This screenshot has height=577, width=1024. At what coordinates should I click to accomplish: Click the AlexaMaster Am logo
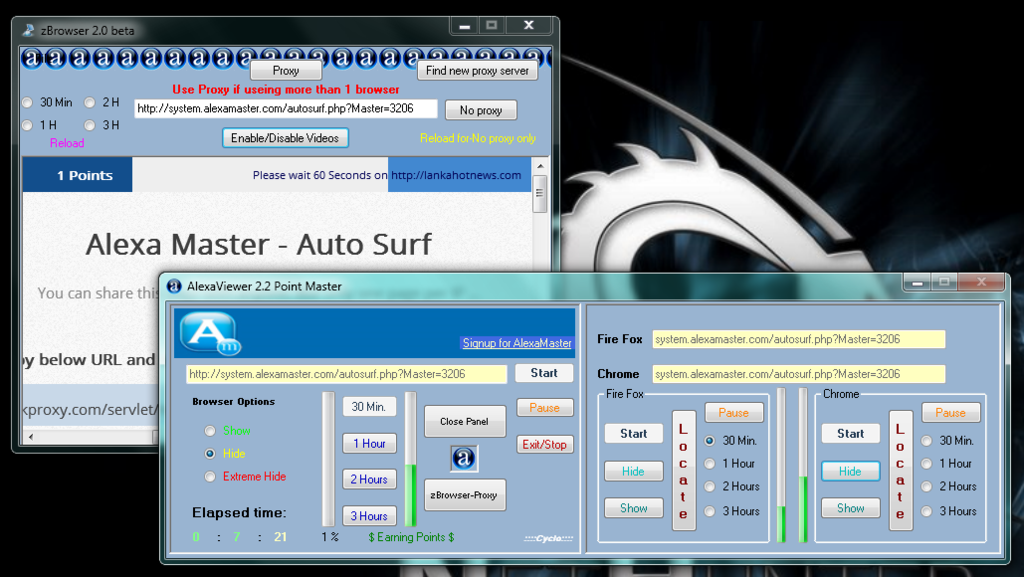point(210,333)
